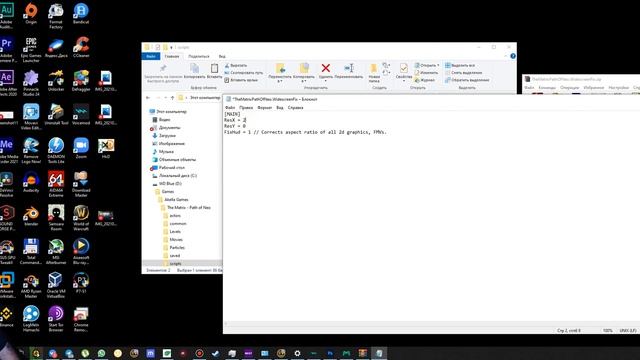Click Pin to Quick access icon in ribbon

(x=163, y=68)
